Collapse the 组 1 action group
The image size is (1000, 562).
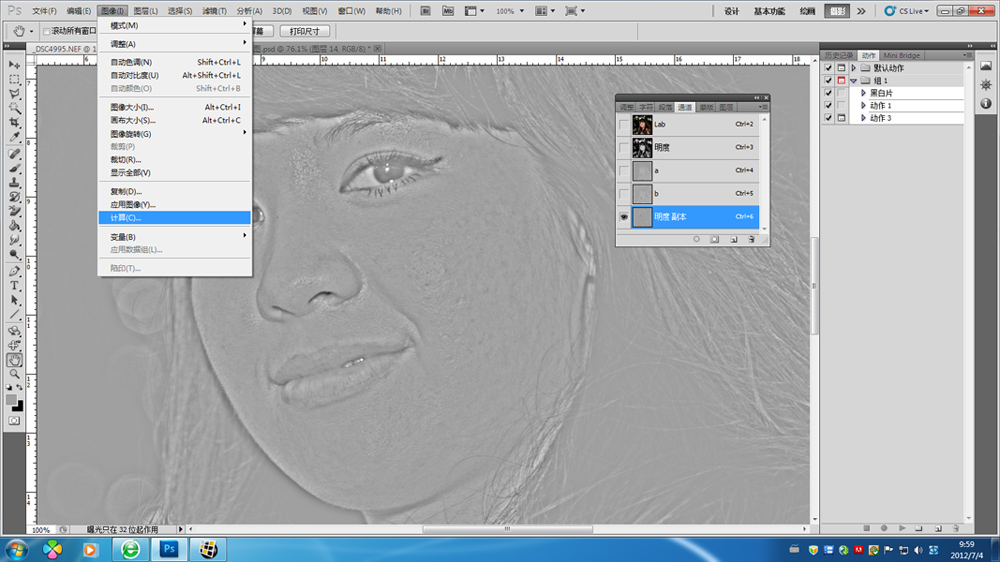pos(853,81)
